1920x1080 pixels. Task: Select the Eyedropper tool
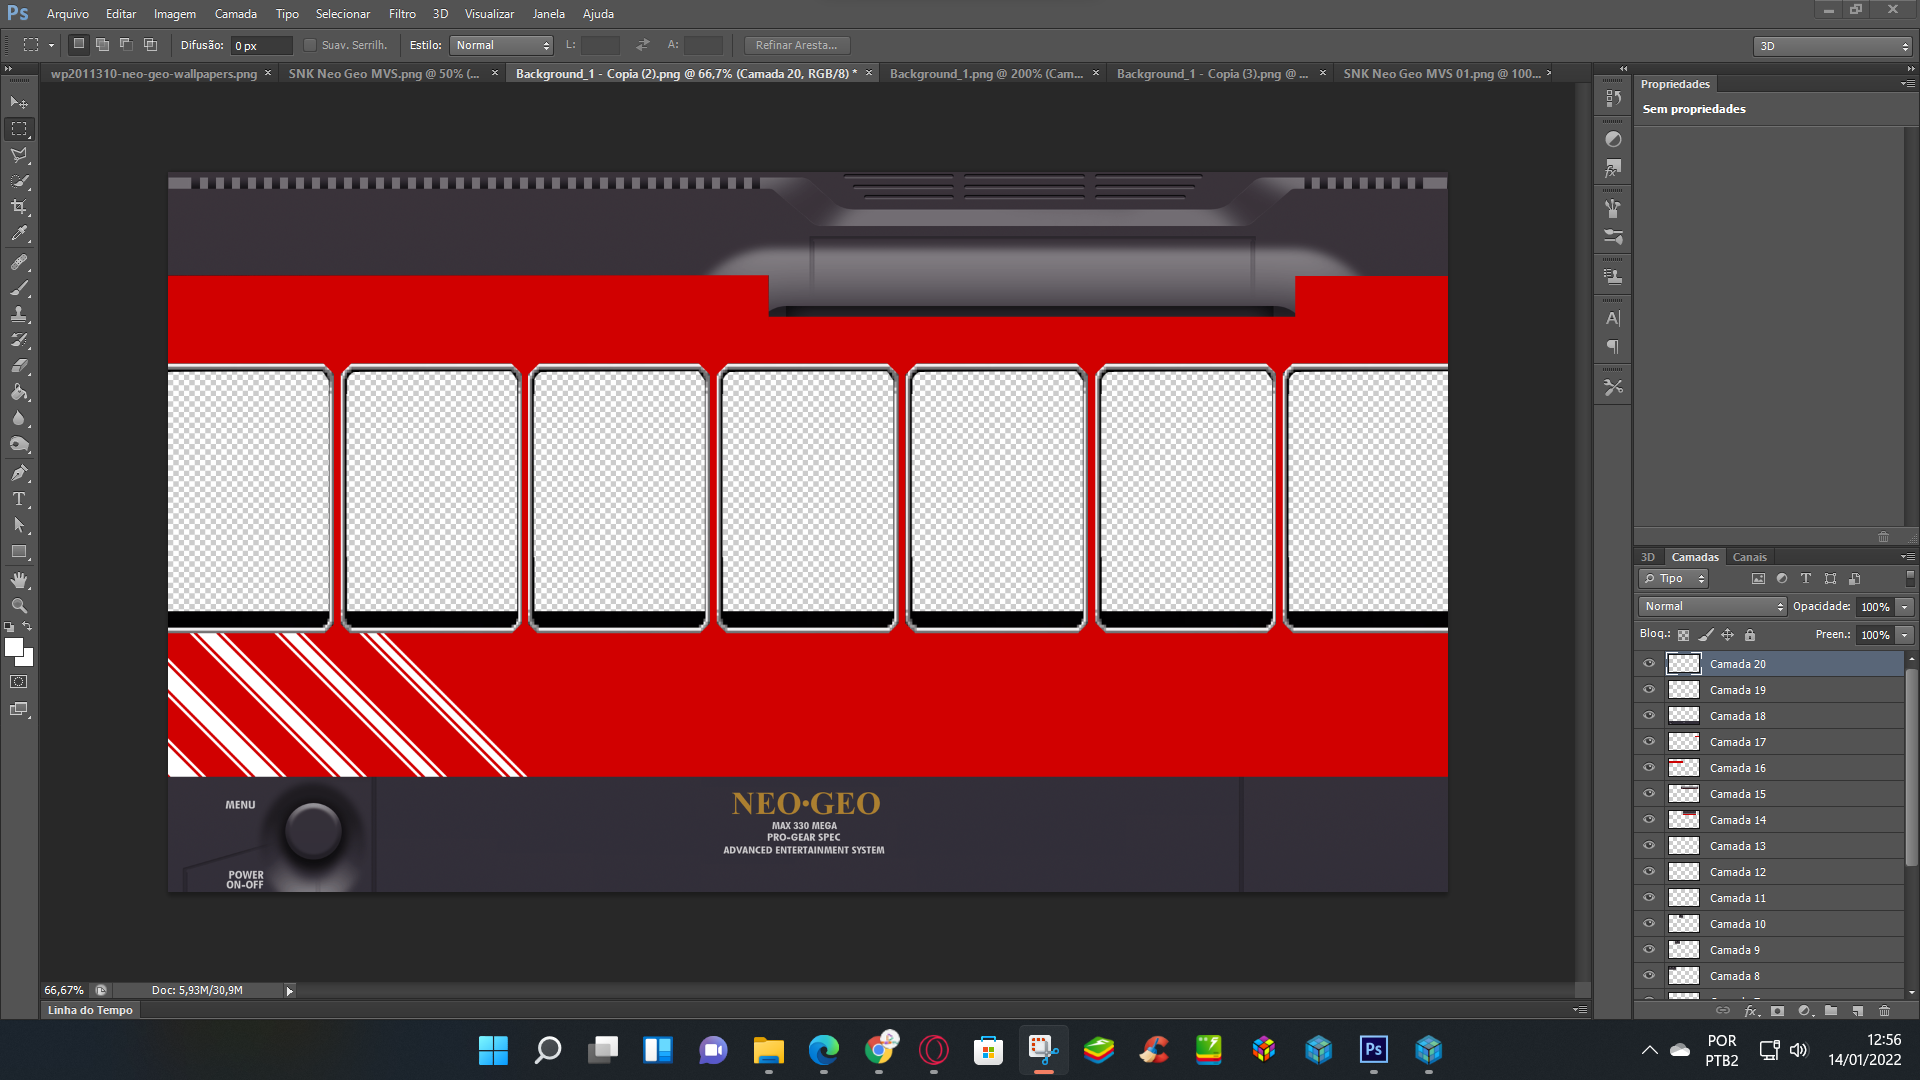pos(19,234)
